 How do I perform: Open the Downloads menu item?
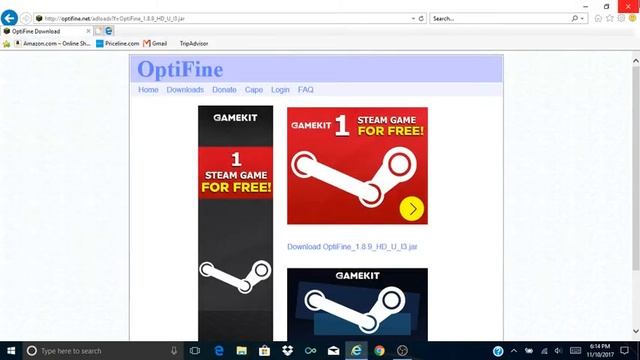tap(185, 90)
